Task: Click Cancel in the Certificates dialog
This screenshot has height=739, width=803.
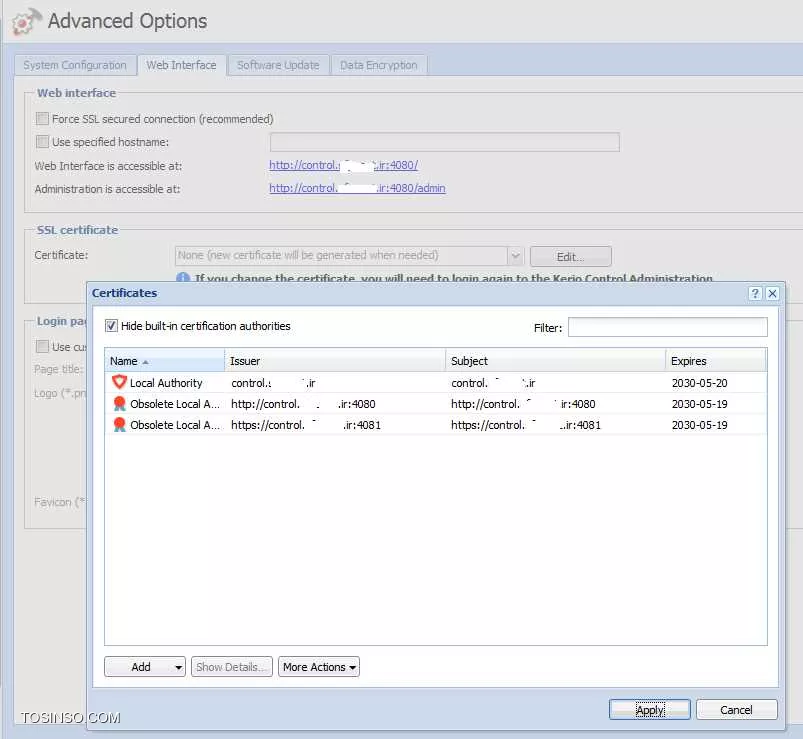Action: pyautogui.click(x=736, y=710)
